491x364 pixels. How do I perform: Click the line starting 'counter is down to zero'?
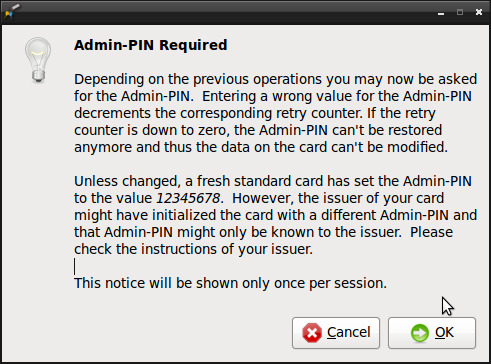pos(258,130)
